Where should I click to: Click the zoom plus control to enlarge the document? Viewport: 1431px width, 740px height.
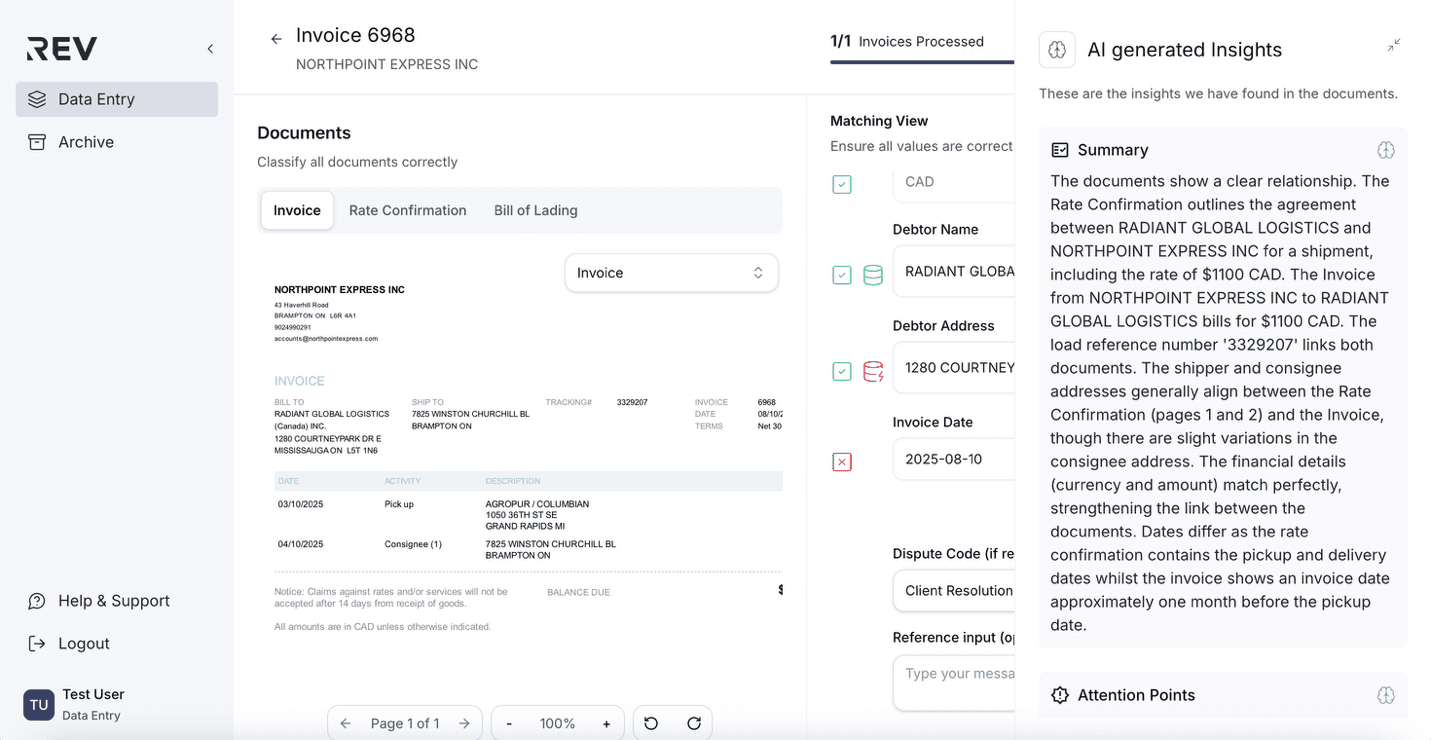(x=606, y=722)
